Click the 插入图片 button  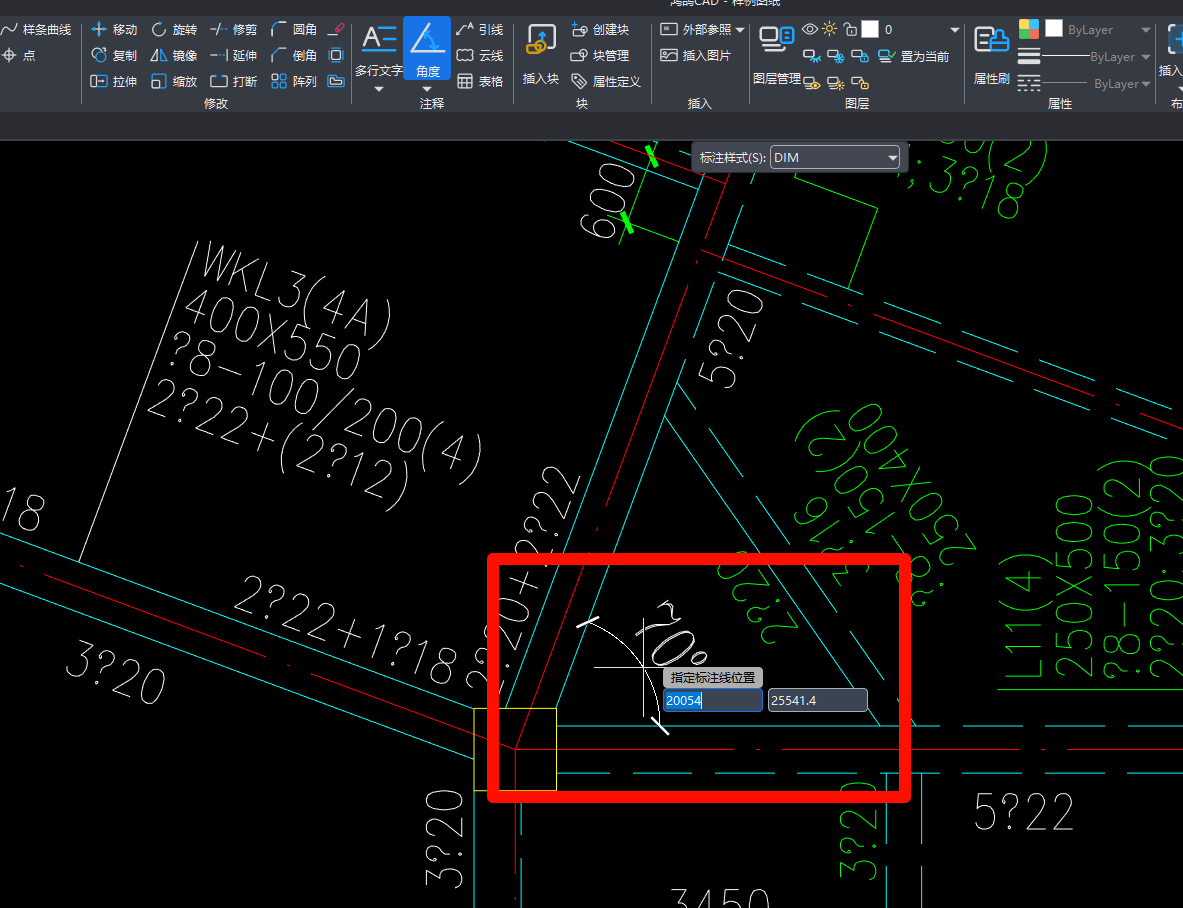tap(696, 56)
